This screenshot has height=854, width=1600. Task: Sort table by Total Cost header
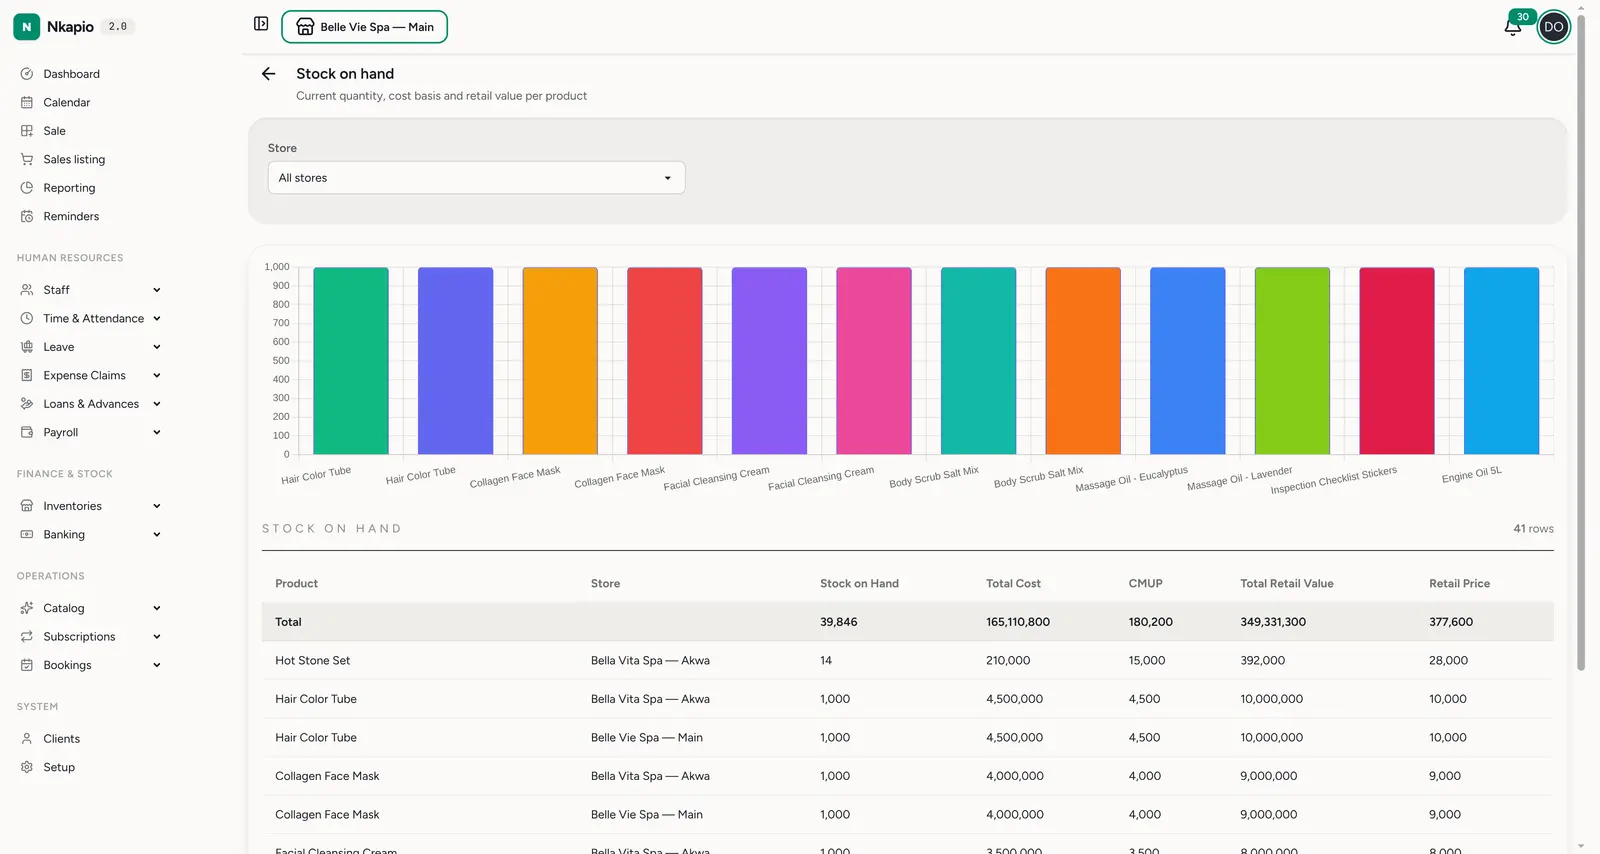[x=1013, y=584]
